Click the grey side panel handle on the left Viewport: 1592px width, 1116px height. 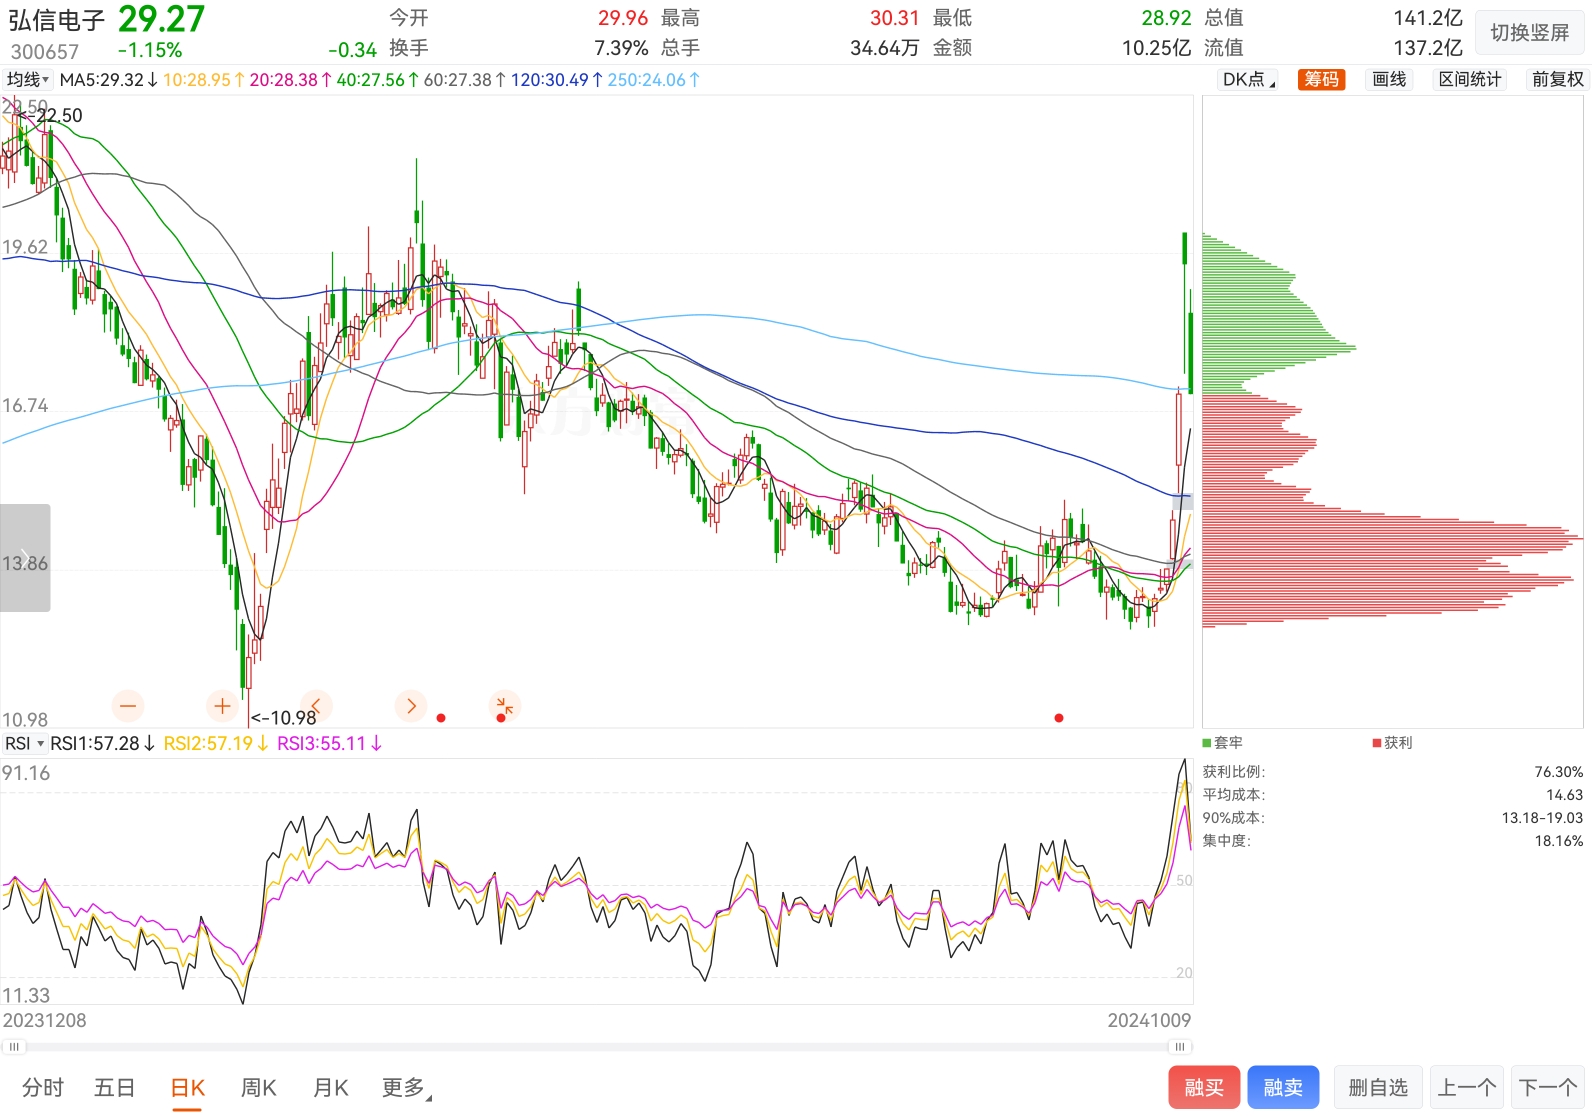[x=25, y=558]
